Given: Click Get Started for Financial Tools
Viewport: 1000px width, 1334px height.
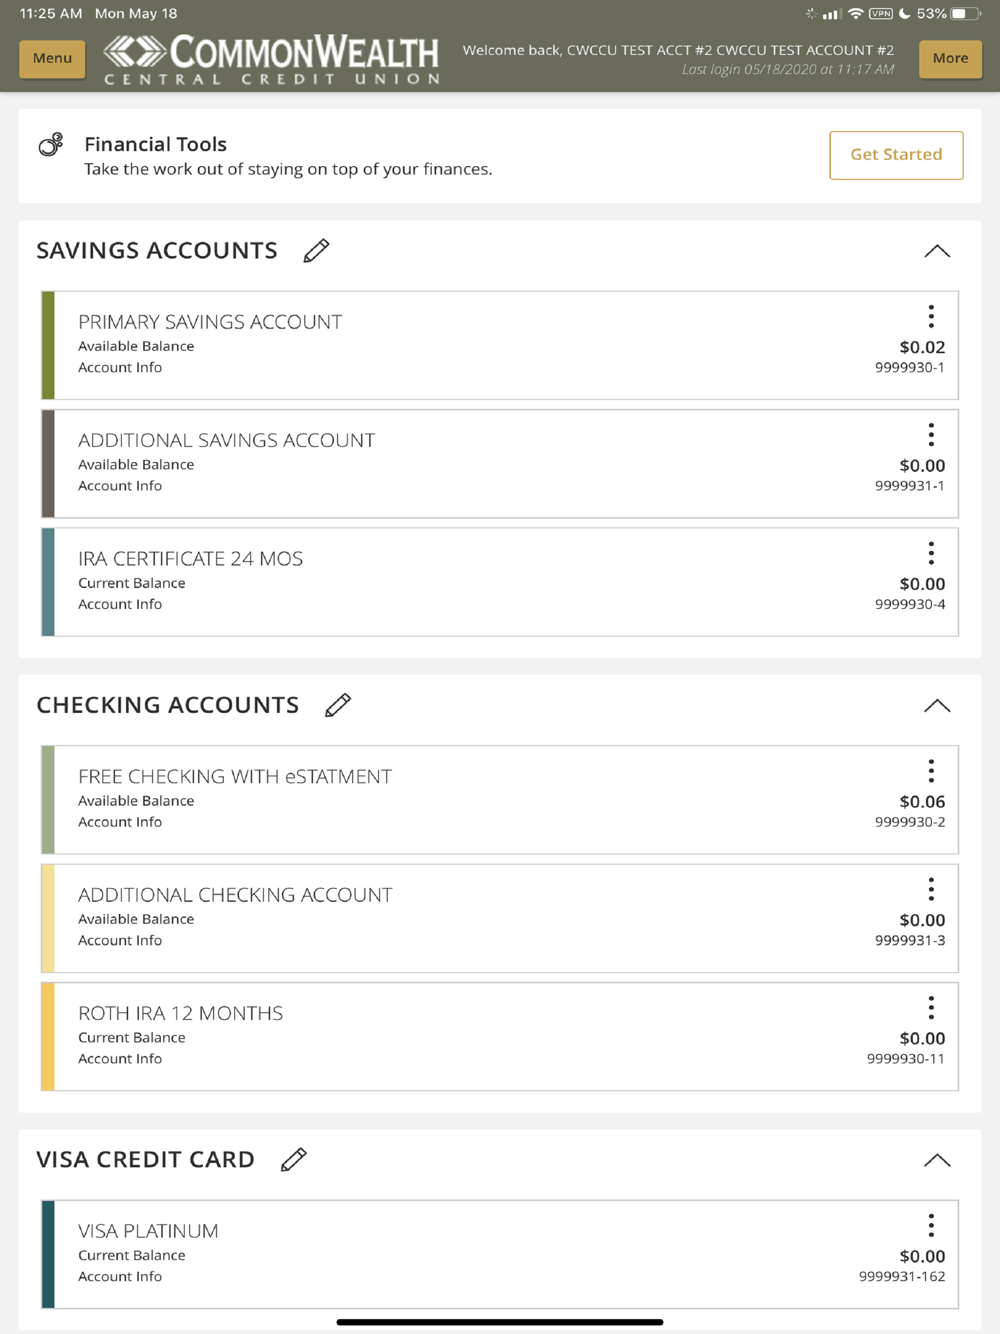Looking at the screenshot, I should coord(896,155).
